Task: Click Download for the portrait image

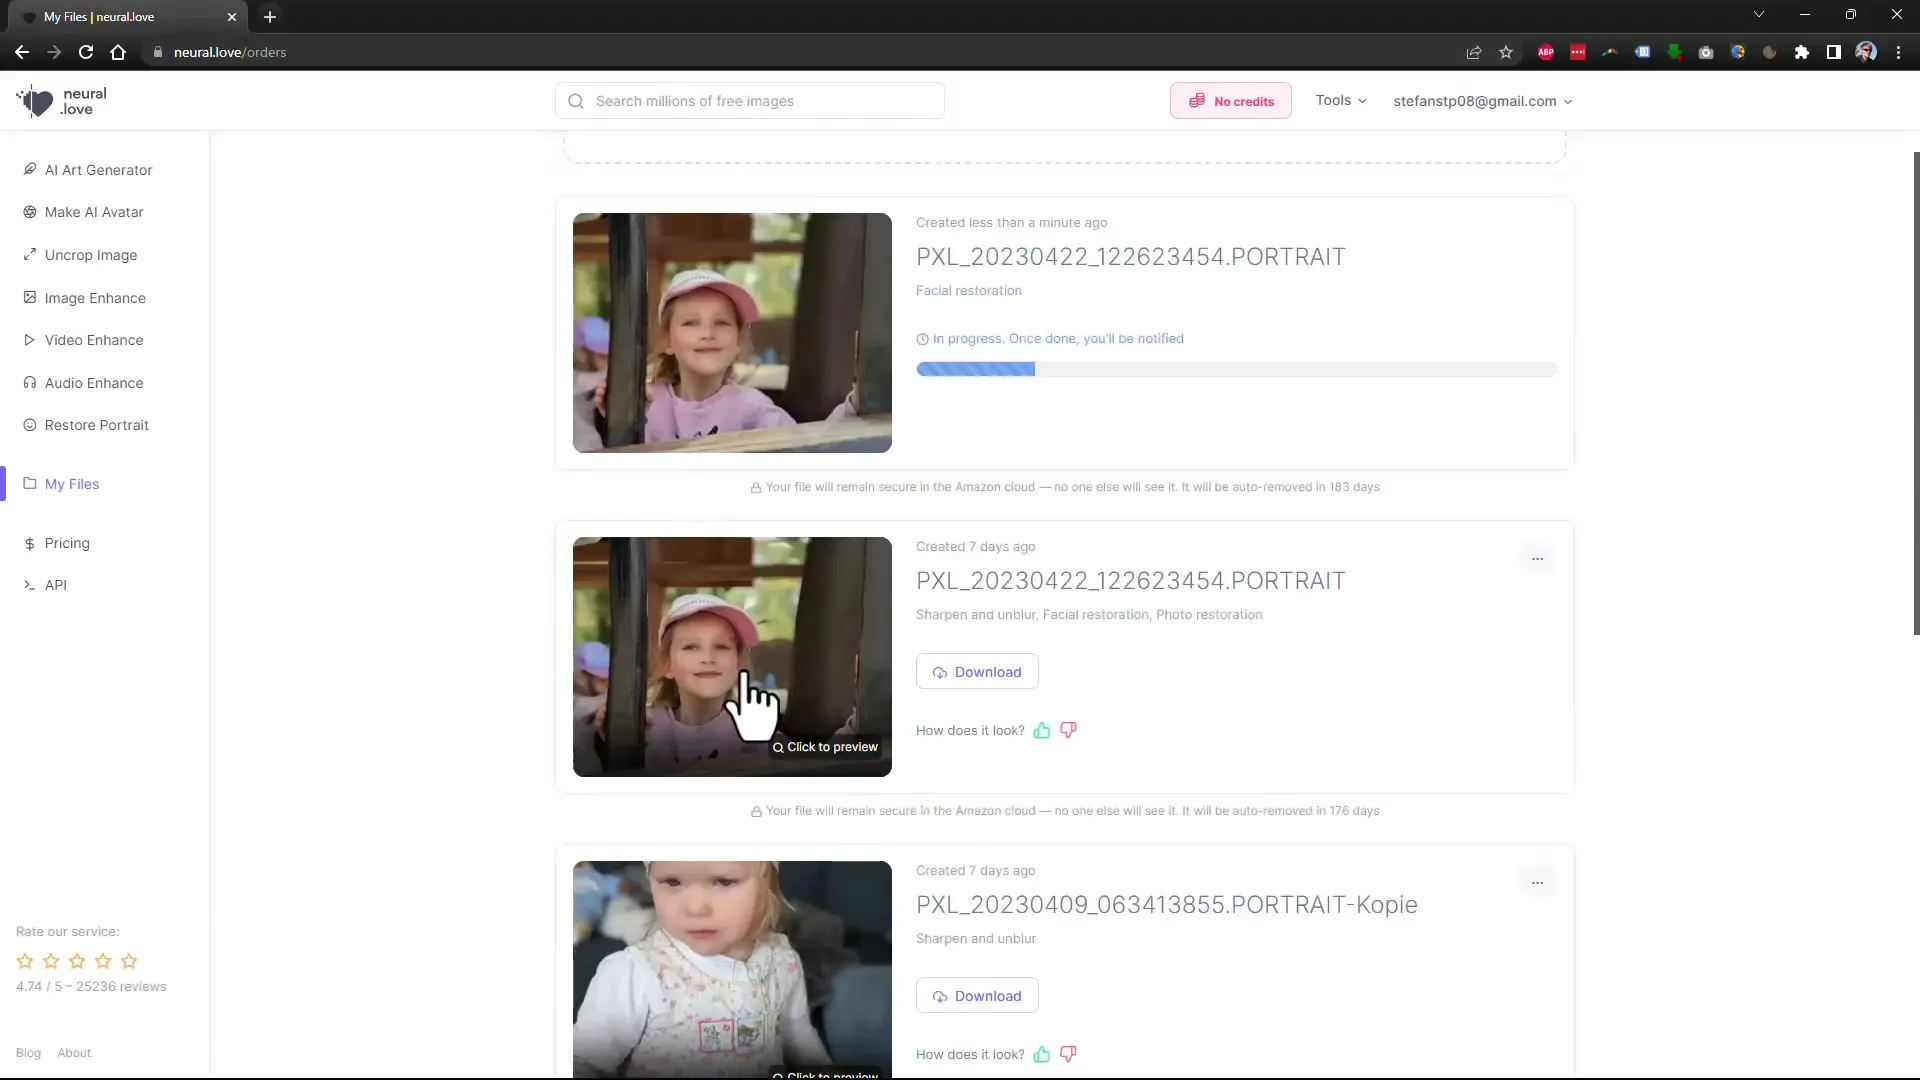Action: (978, 671)
